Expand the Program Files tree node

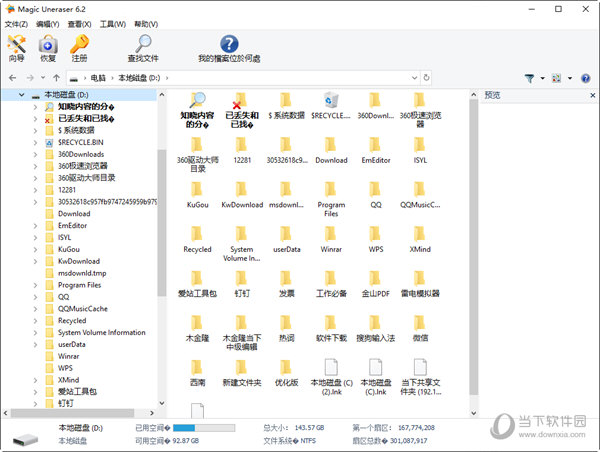pyautogui.click(x=35, y=285)
